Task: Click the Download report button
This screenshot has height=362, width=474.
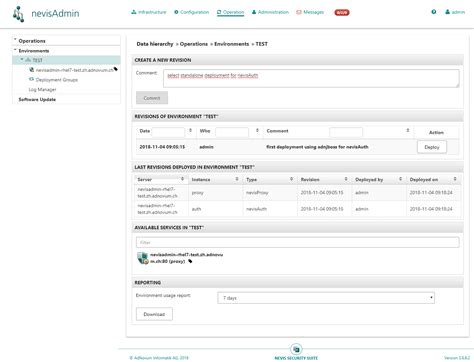Action: click(x=154, y=314)
